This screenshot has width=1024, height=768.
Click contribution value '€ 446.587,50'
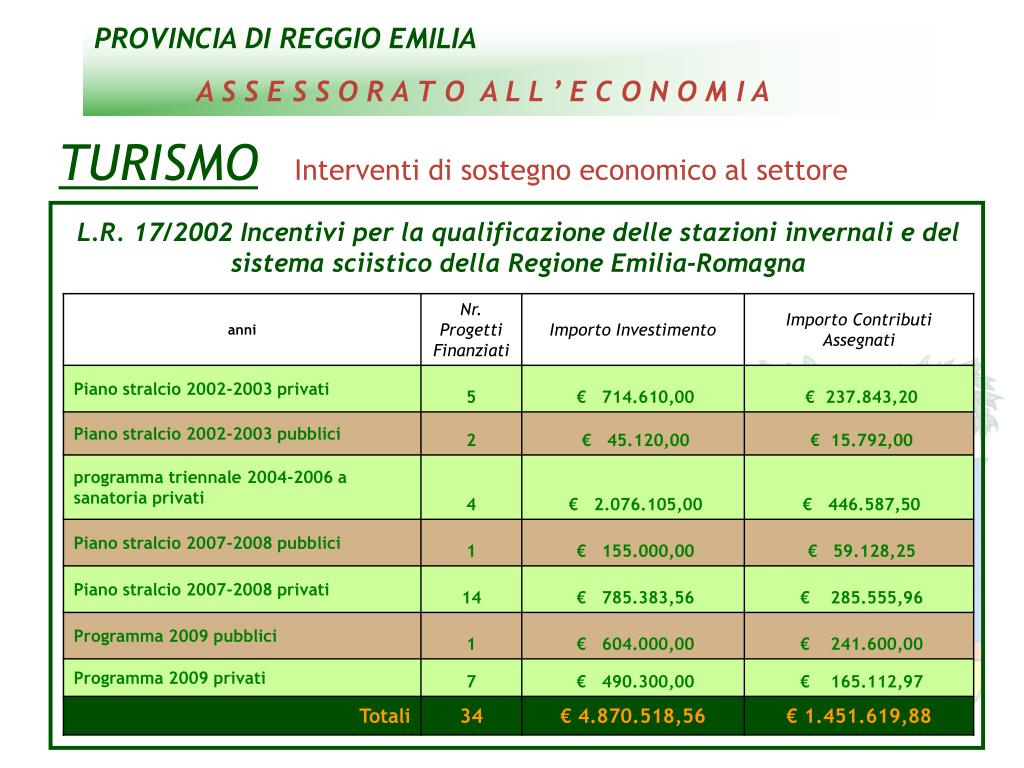[861, 504]
